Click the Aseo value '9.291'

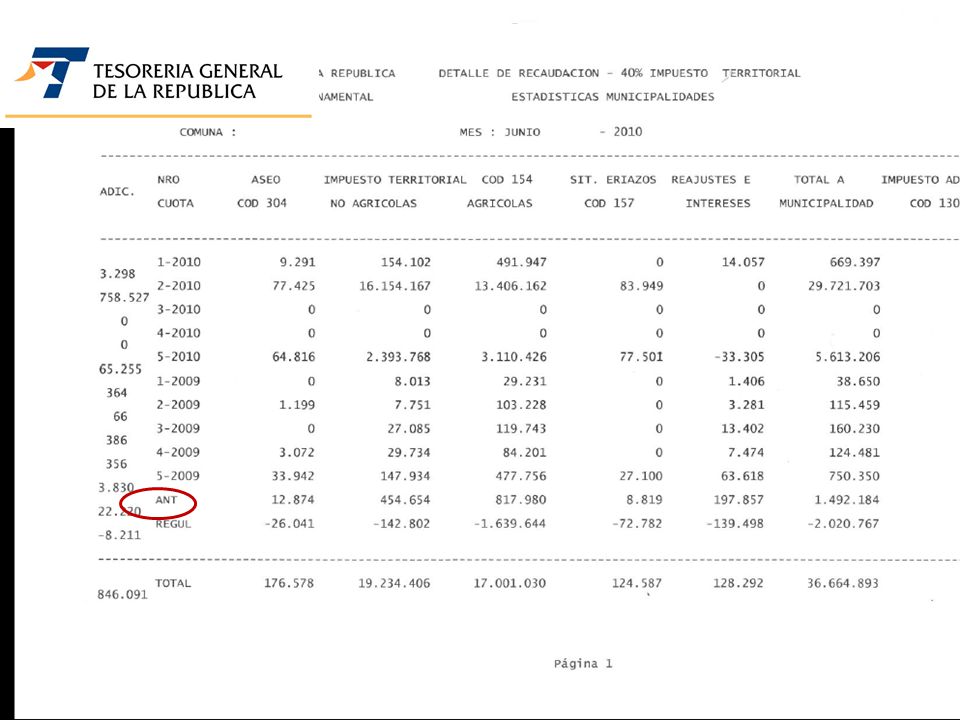pos(298,262)
